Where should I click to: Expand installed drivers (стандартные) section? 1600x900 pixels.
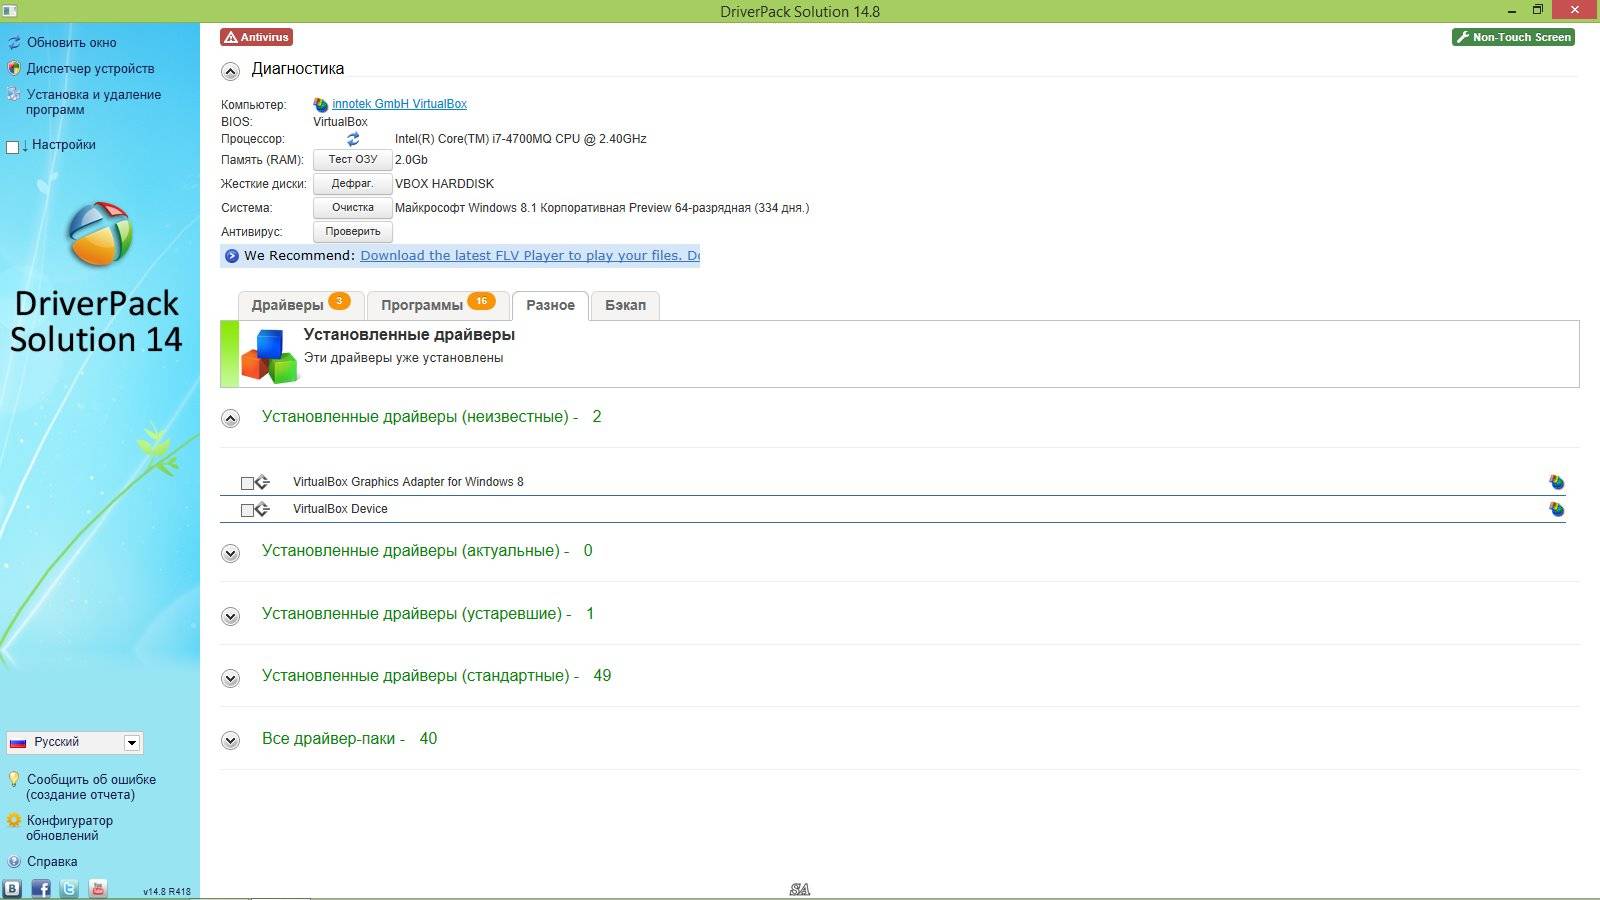(231, 678)
